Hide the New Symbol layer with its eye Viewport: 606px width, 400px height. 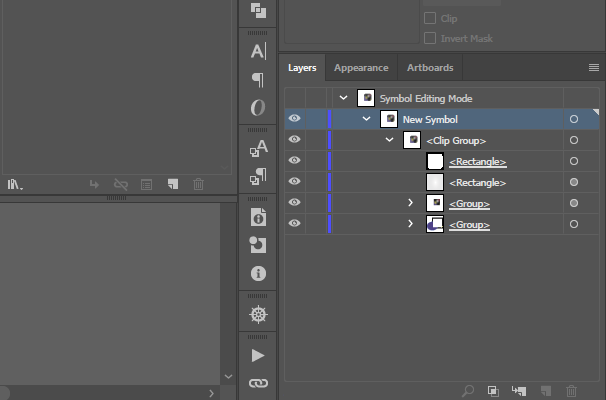point(294,118)
